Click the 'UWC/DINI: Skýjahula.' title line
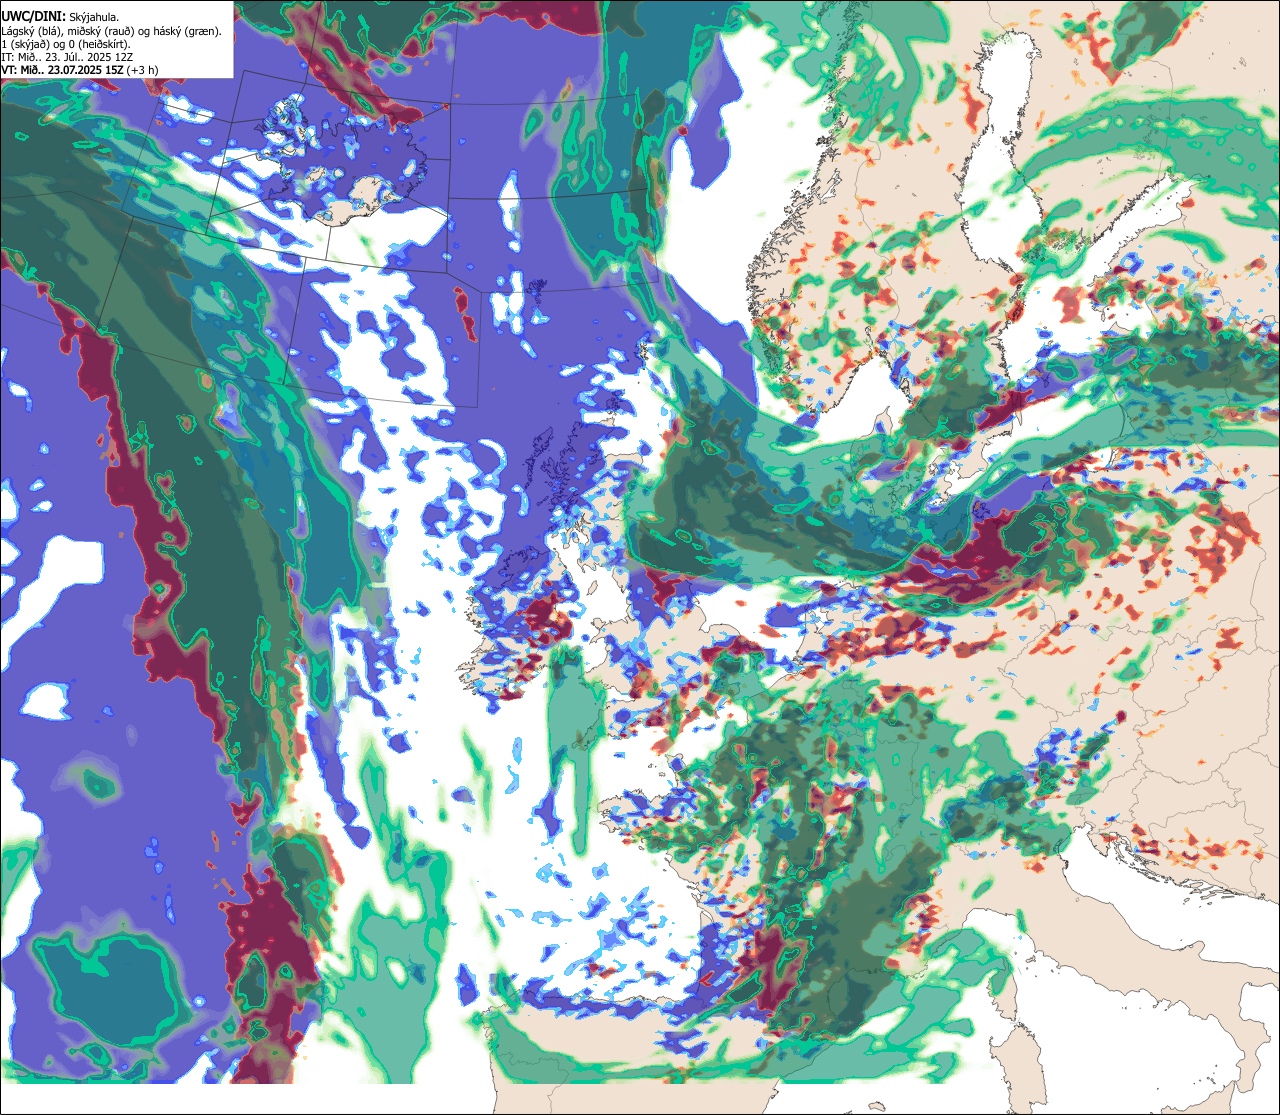Image resolution: width=1280 pixels, height=1115 pixels. tap(61, 16)
